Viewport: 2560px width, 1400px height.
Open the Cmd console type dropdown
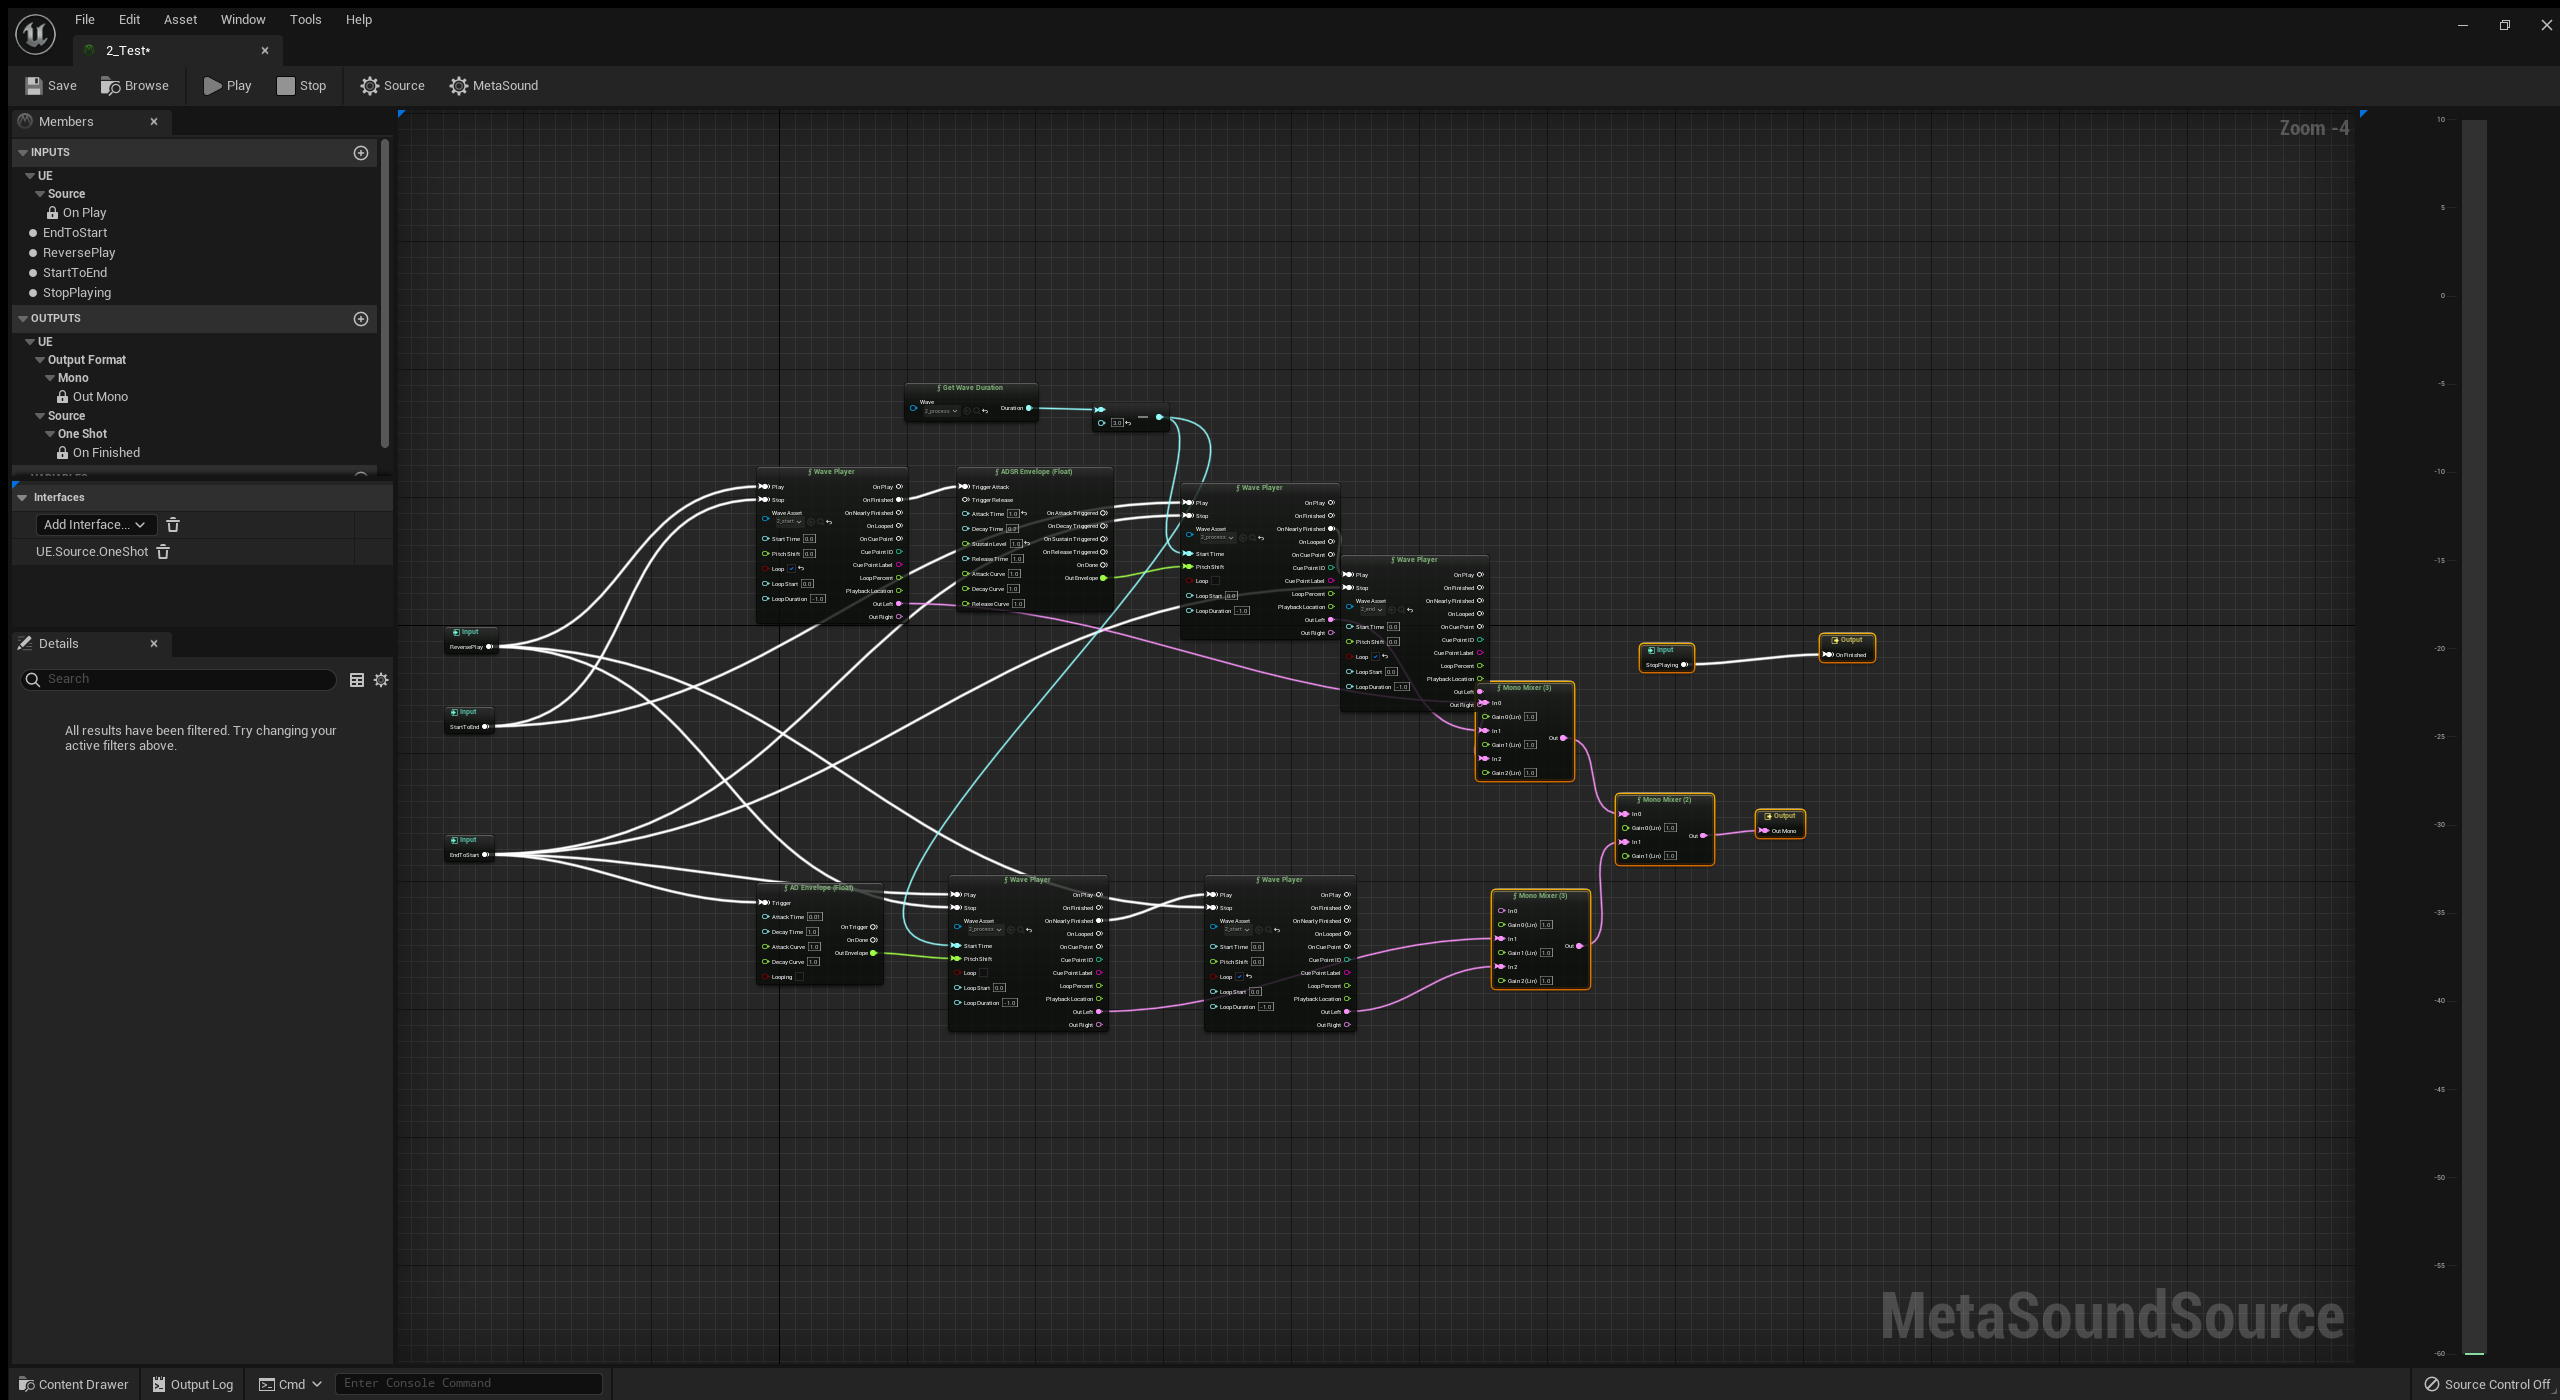292,1384
